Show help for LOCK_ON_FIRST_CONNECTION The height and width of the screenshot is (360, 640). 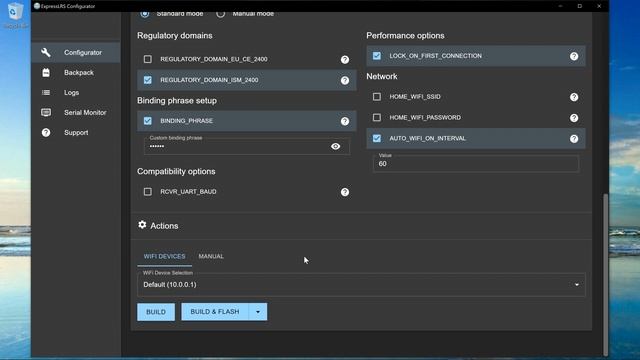pyautogui.click(x=574, y=56)
